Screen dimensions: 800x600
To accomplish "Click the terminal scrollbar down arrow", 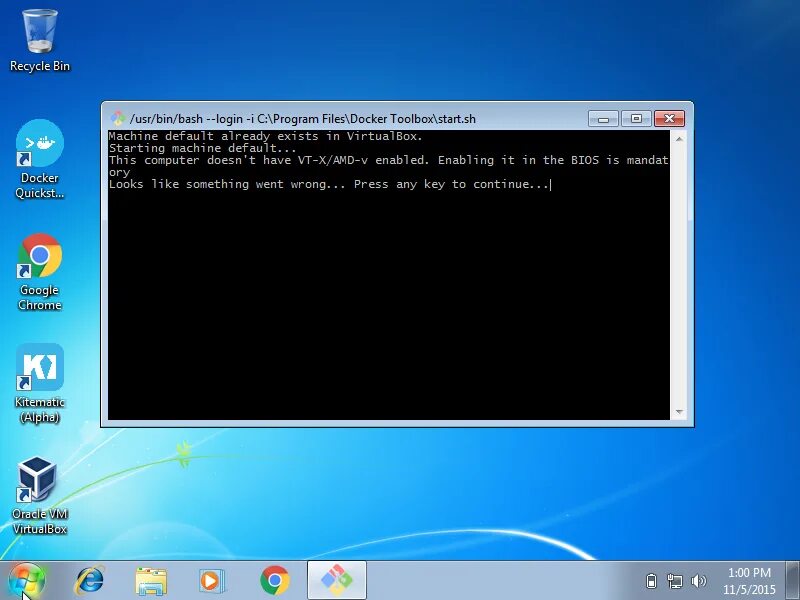I will click(679, 412).
